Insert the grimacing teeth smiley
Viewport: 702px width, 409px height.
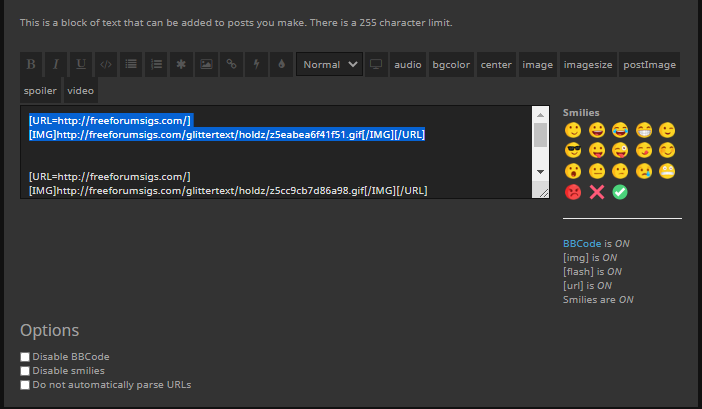click(667, 171)
